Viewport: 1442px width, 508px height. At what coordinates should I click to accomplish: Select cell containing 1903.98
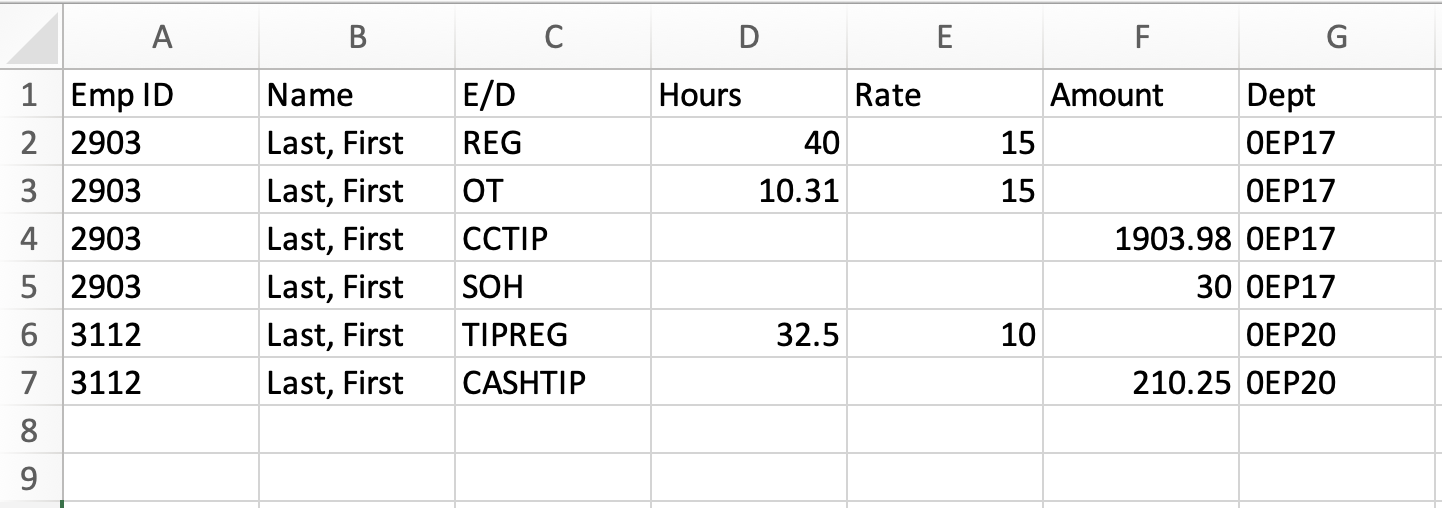[x=1141, y=239]
